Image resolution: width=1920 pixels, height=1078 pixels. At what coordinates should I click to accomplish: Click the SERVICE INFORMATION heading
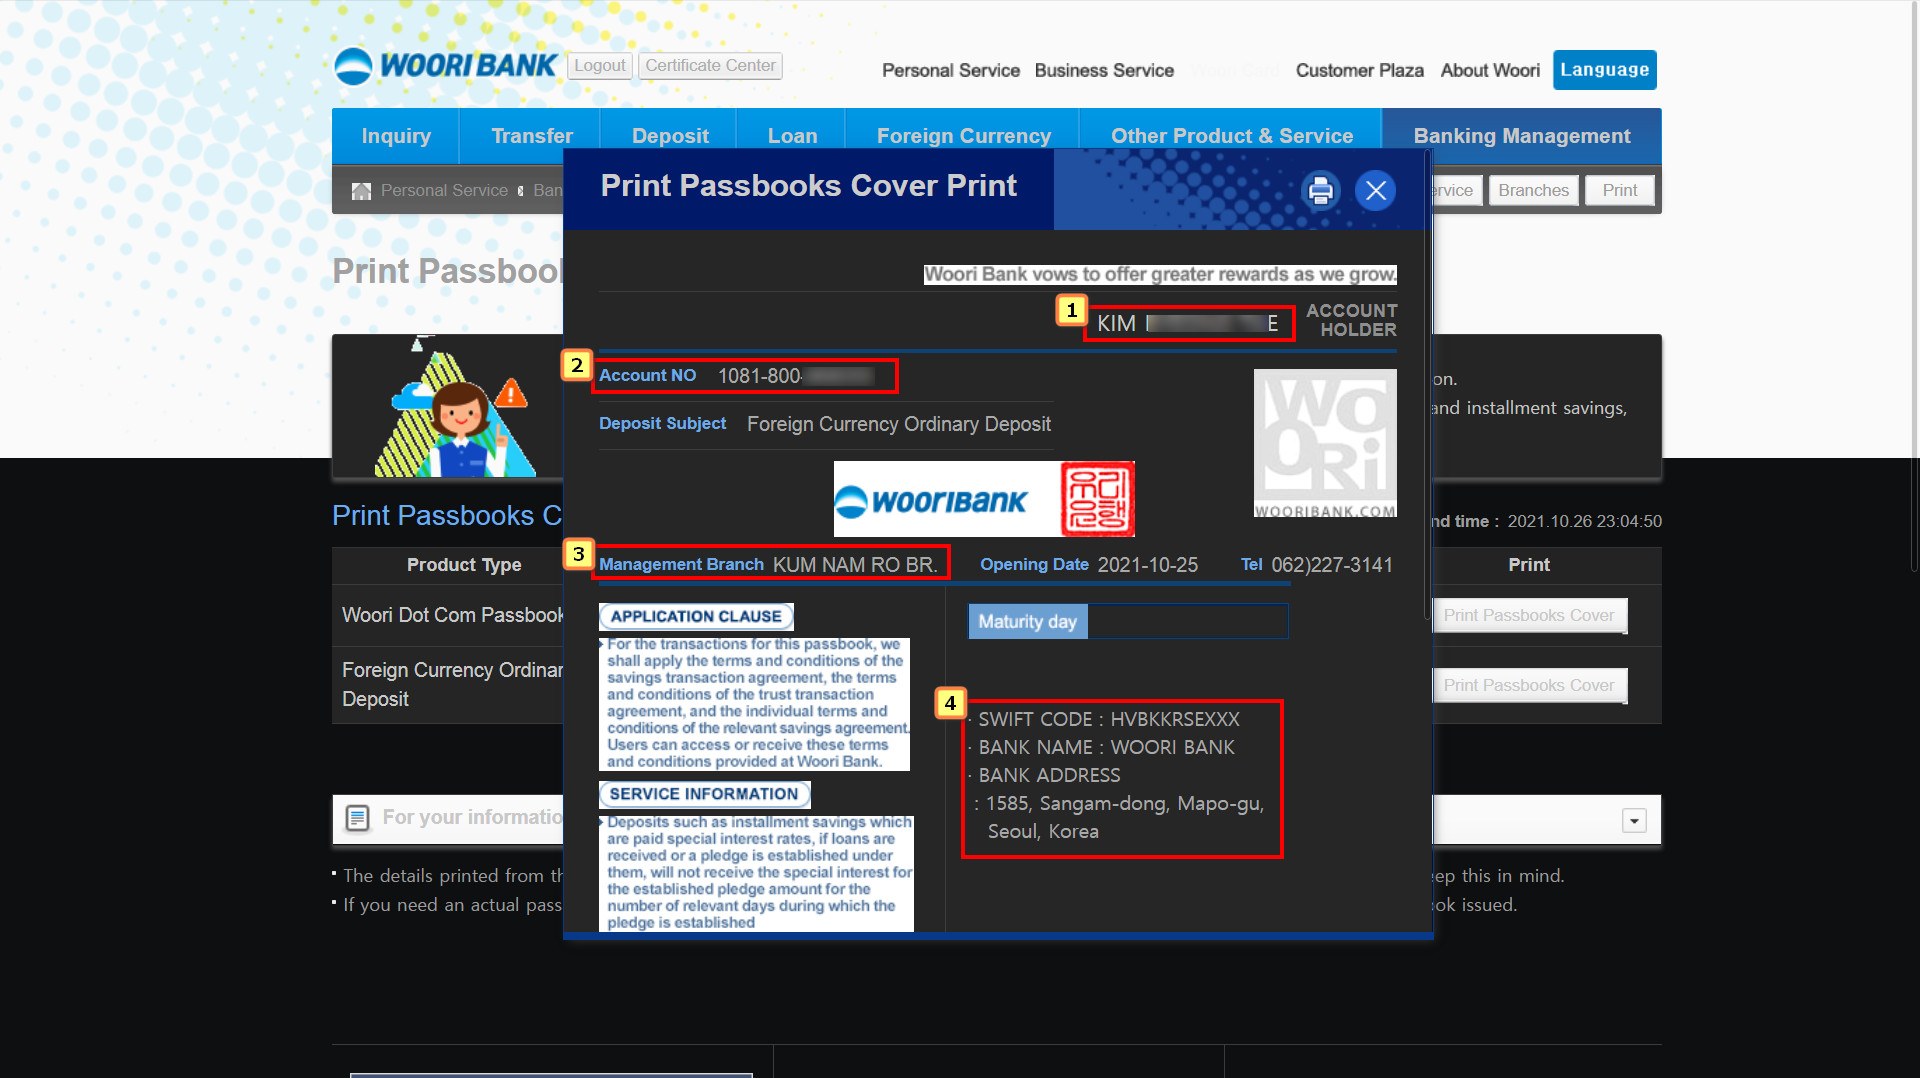704,794
